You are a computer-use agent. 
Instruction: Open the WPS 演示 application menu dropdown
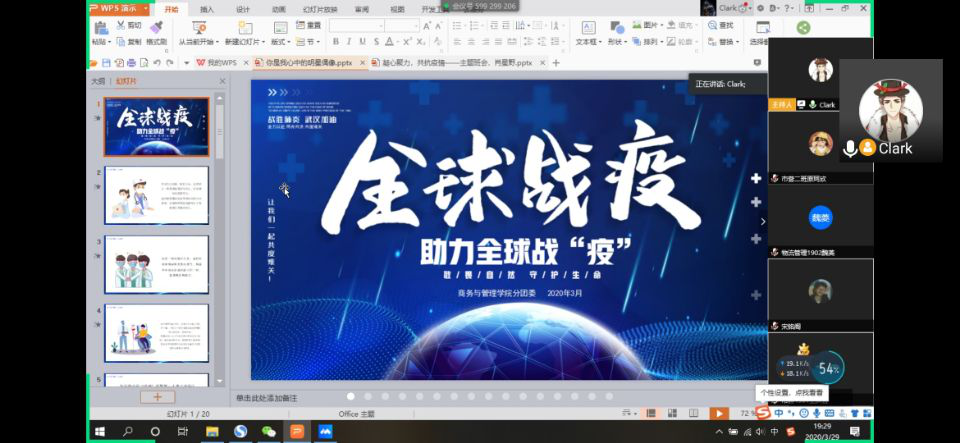pyautogui.click(x=146, y=8)
